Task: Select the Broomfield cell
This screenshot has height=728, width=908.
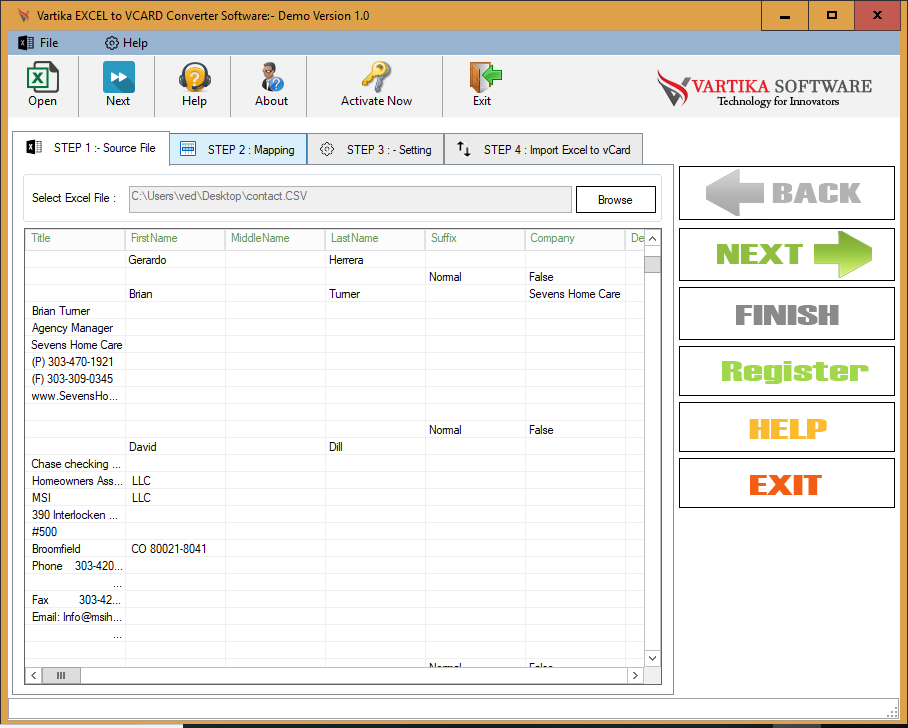Action: pyautogui.click(x=75, y=549)
